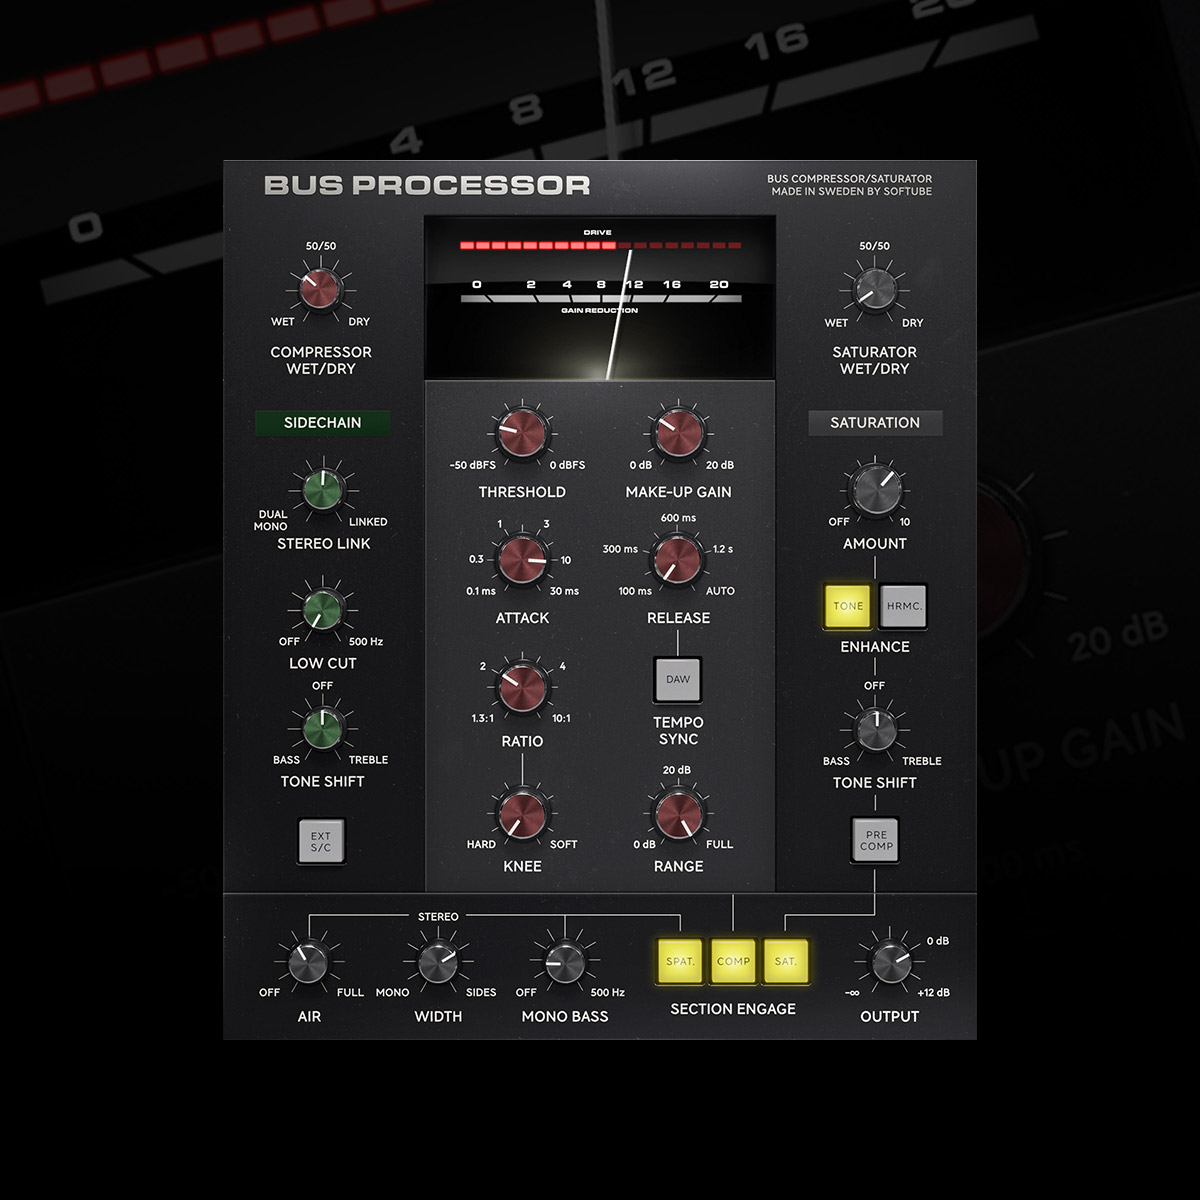Click the red Threshold knob
Viewport: 1200px width, 1200px height.
point(522,433)
